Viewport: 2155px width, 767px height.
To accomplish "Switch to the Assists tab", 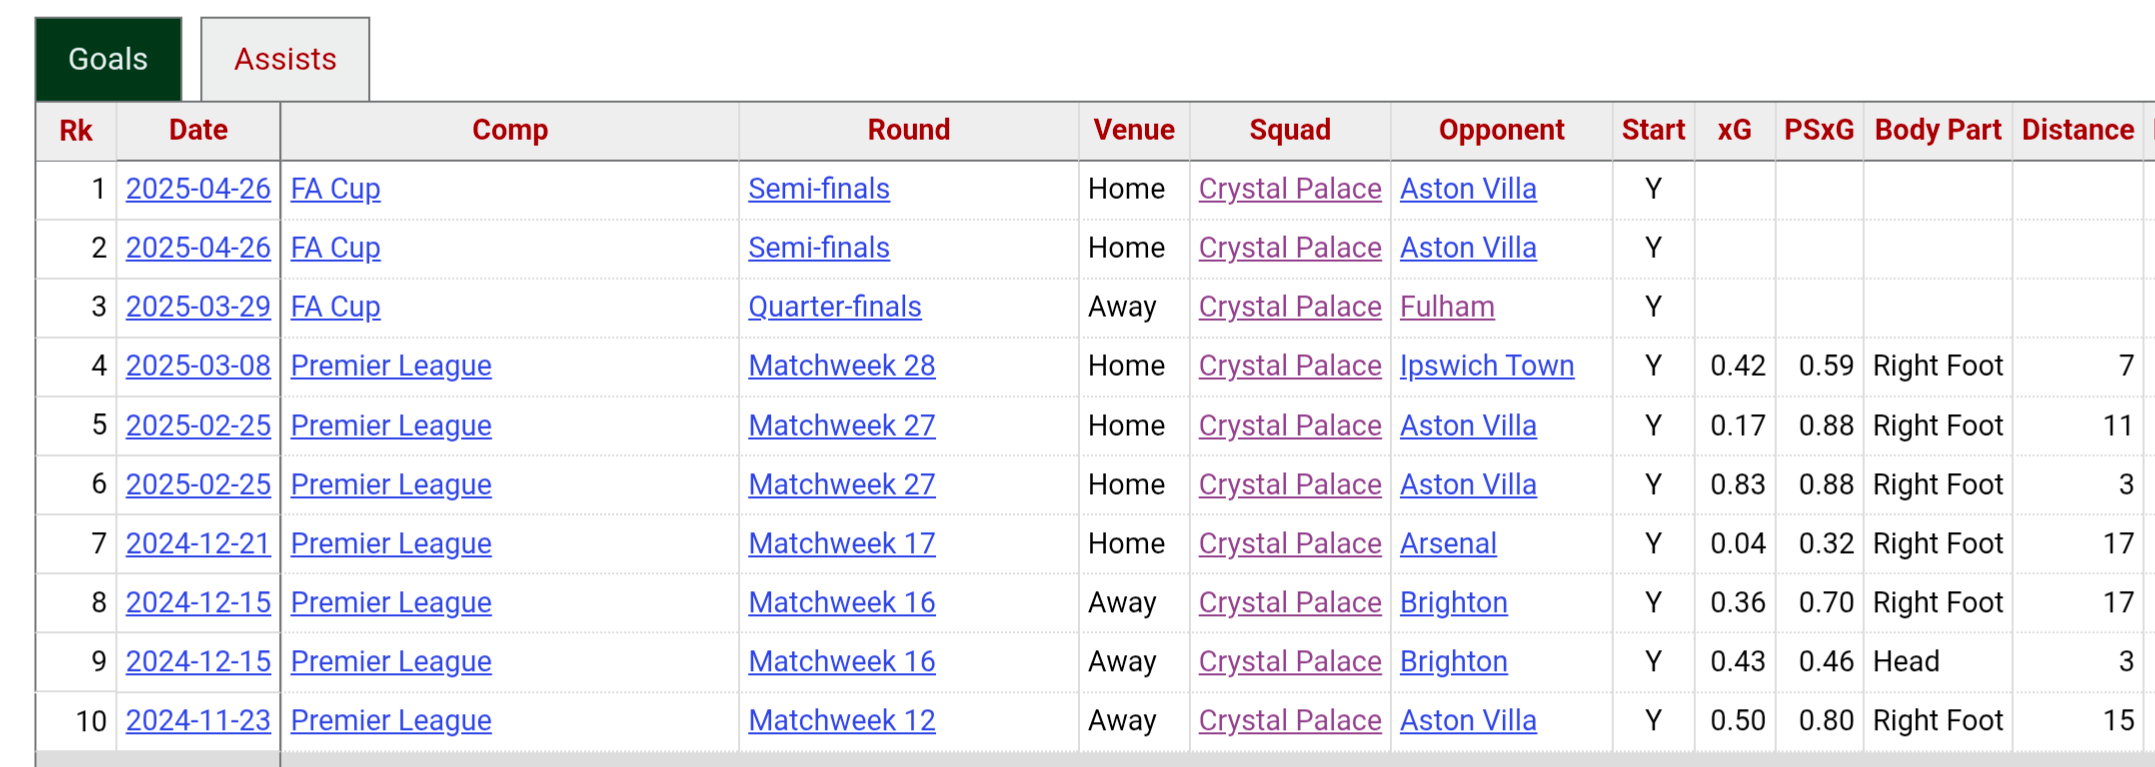I will tap(285, 59).
